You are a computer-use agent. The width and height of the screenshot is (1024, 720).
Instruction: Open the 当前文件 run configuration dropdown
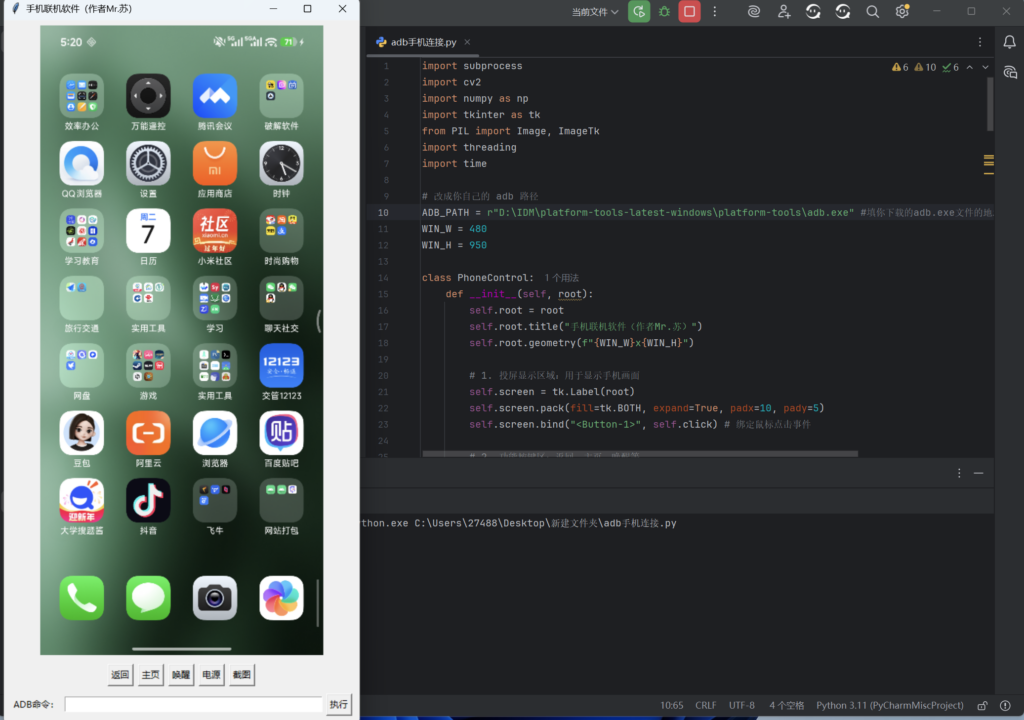pyautogui.click(x=595, y=12)
